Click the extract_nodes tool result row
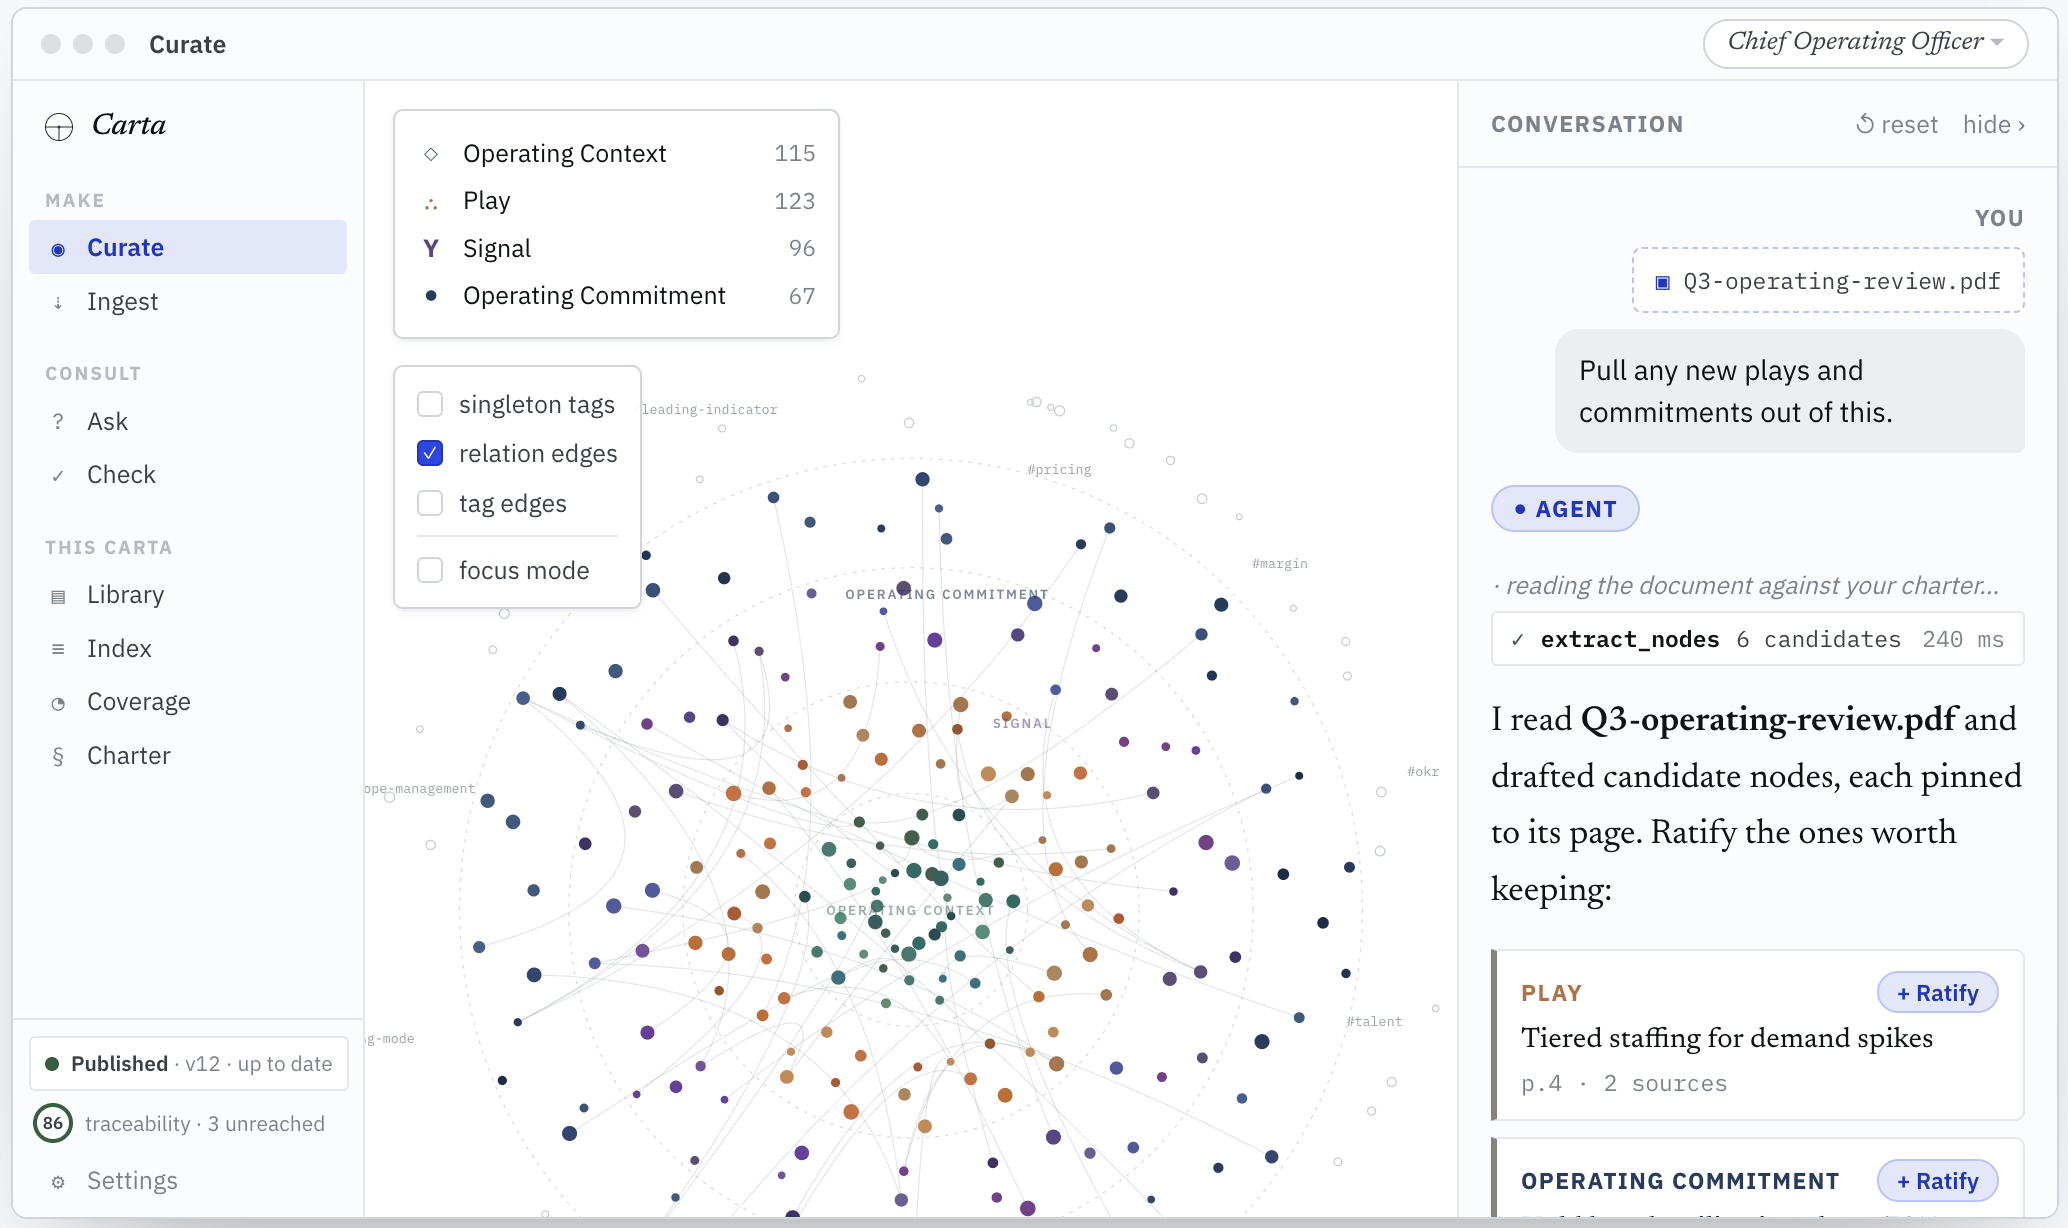The image size is (2068, 1228). click(1757, 639)
